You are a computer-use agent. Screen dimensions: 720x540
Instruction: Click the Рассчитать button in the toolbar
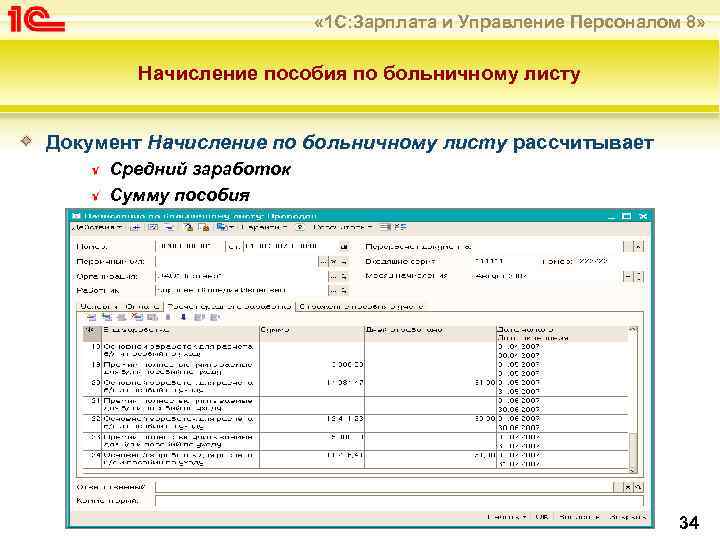343,227
